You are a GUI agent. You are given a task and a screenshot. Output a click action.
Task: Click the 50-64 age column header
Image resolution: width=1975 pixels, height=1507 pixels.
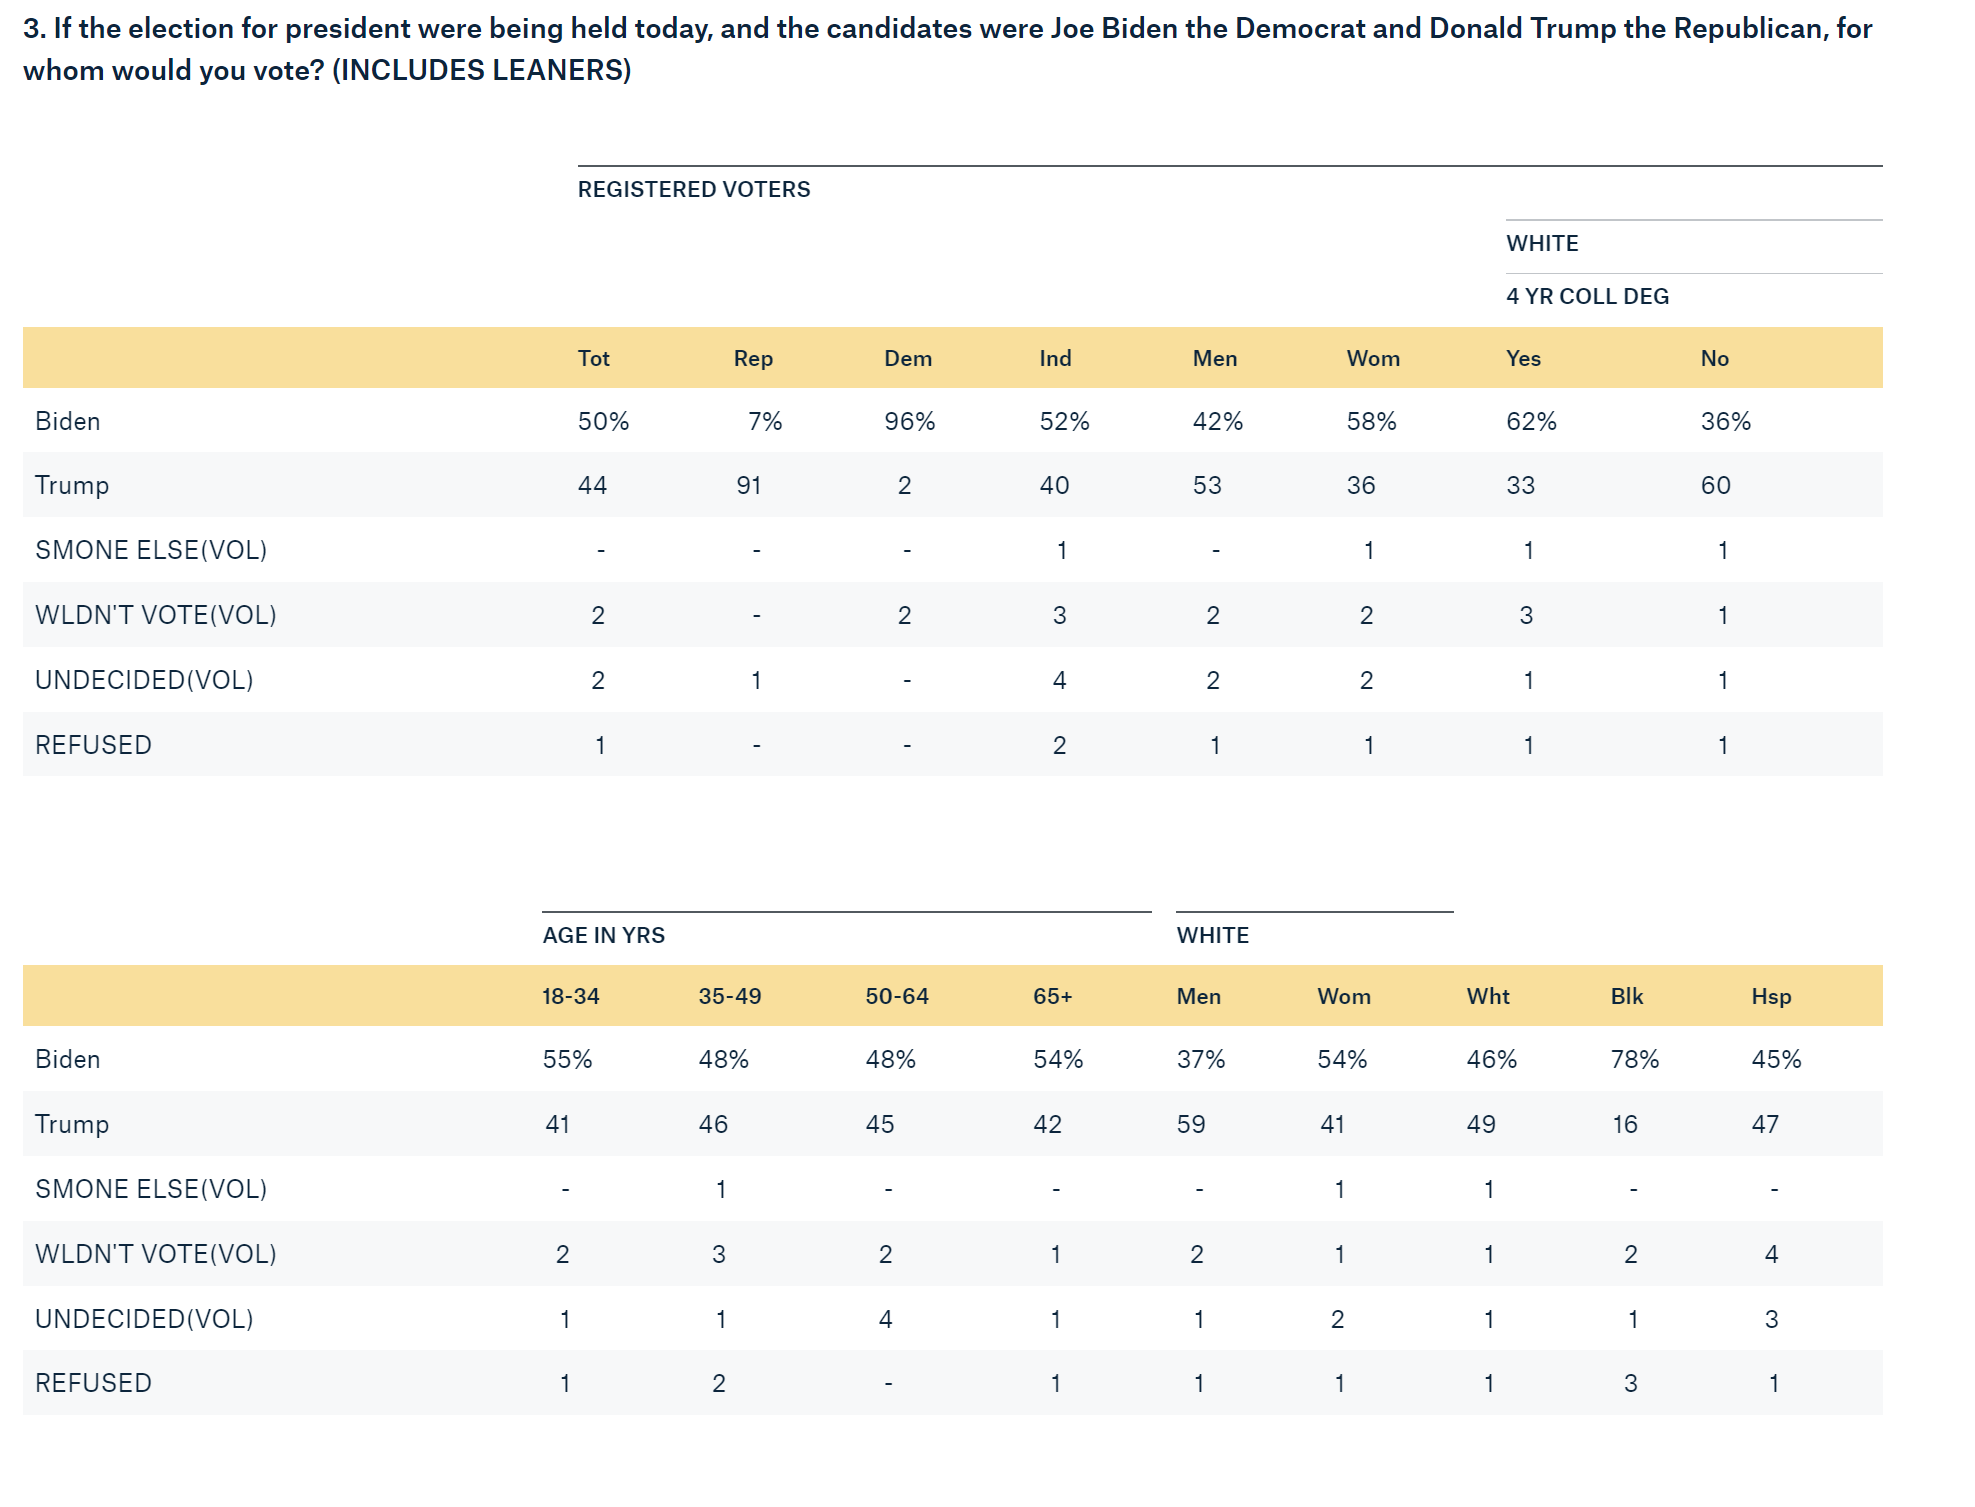click(x=896, y=996)
